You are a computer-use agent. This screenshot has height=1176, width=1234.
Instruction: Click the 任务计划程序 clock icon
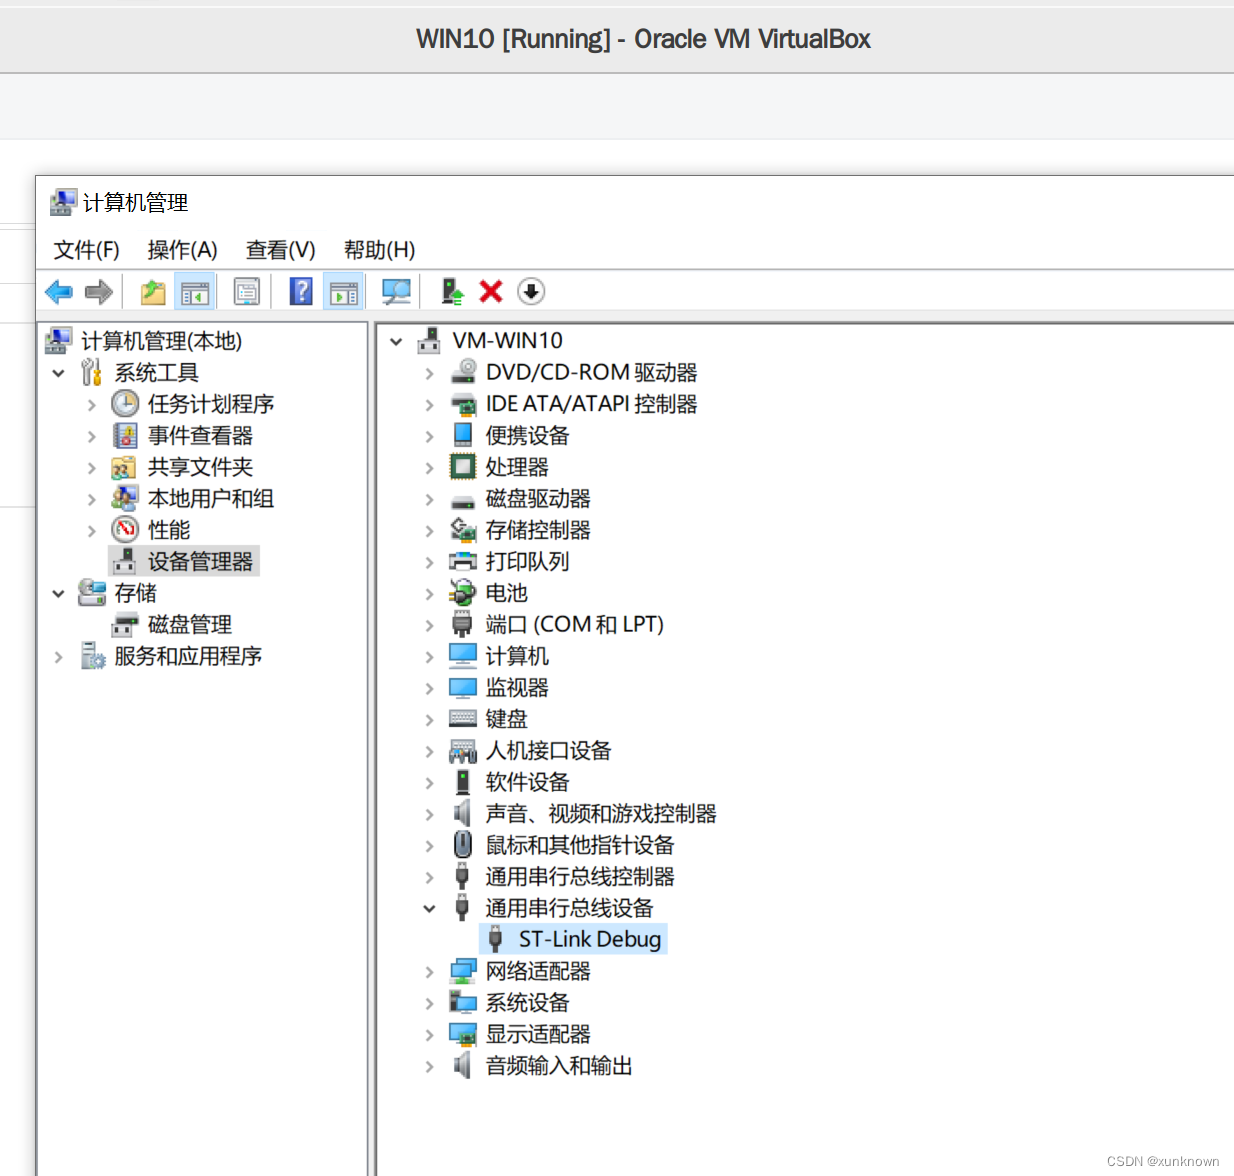click(x=125, y=404)
